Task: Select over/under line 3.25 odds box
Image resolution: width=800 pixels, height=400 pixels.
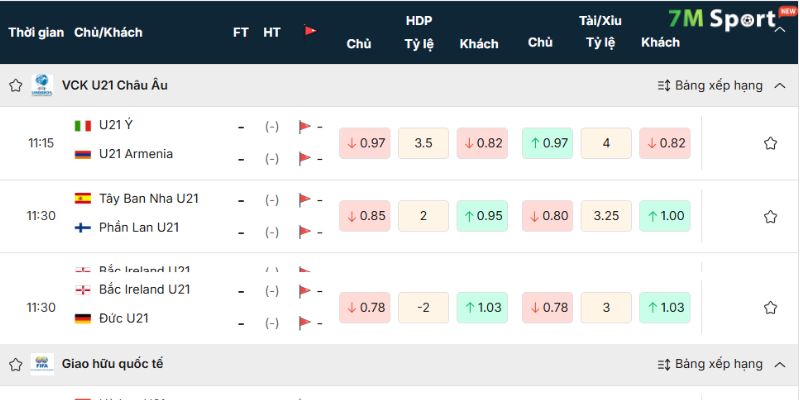Action: pyautogui.click(x=606, y=216)
